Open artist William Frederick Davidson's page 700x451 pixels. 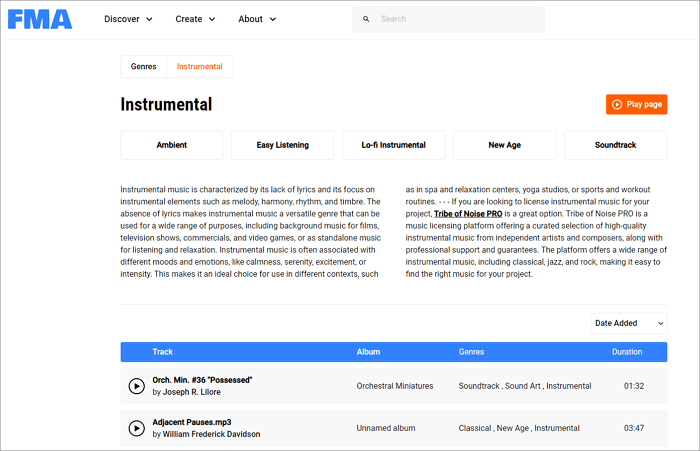(210, 434)
